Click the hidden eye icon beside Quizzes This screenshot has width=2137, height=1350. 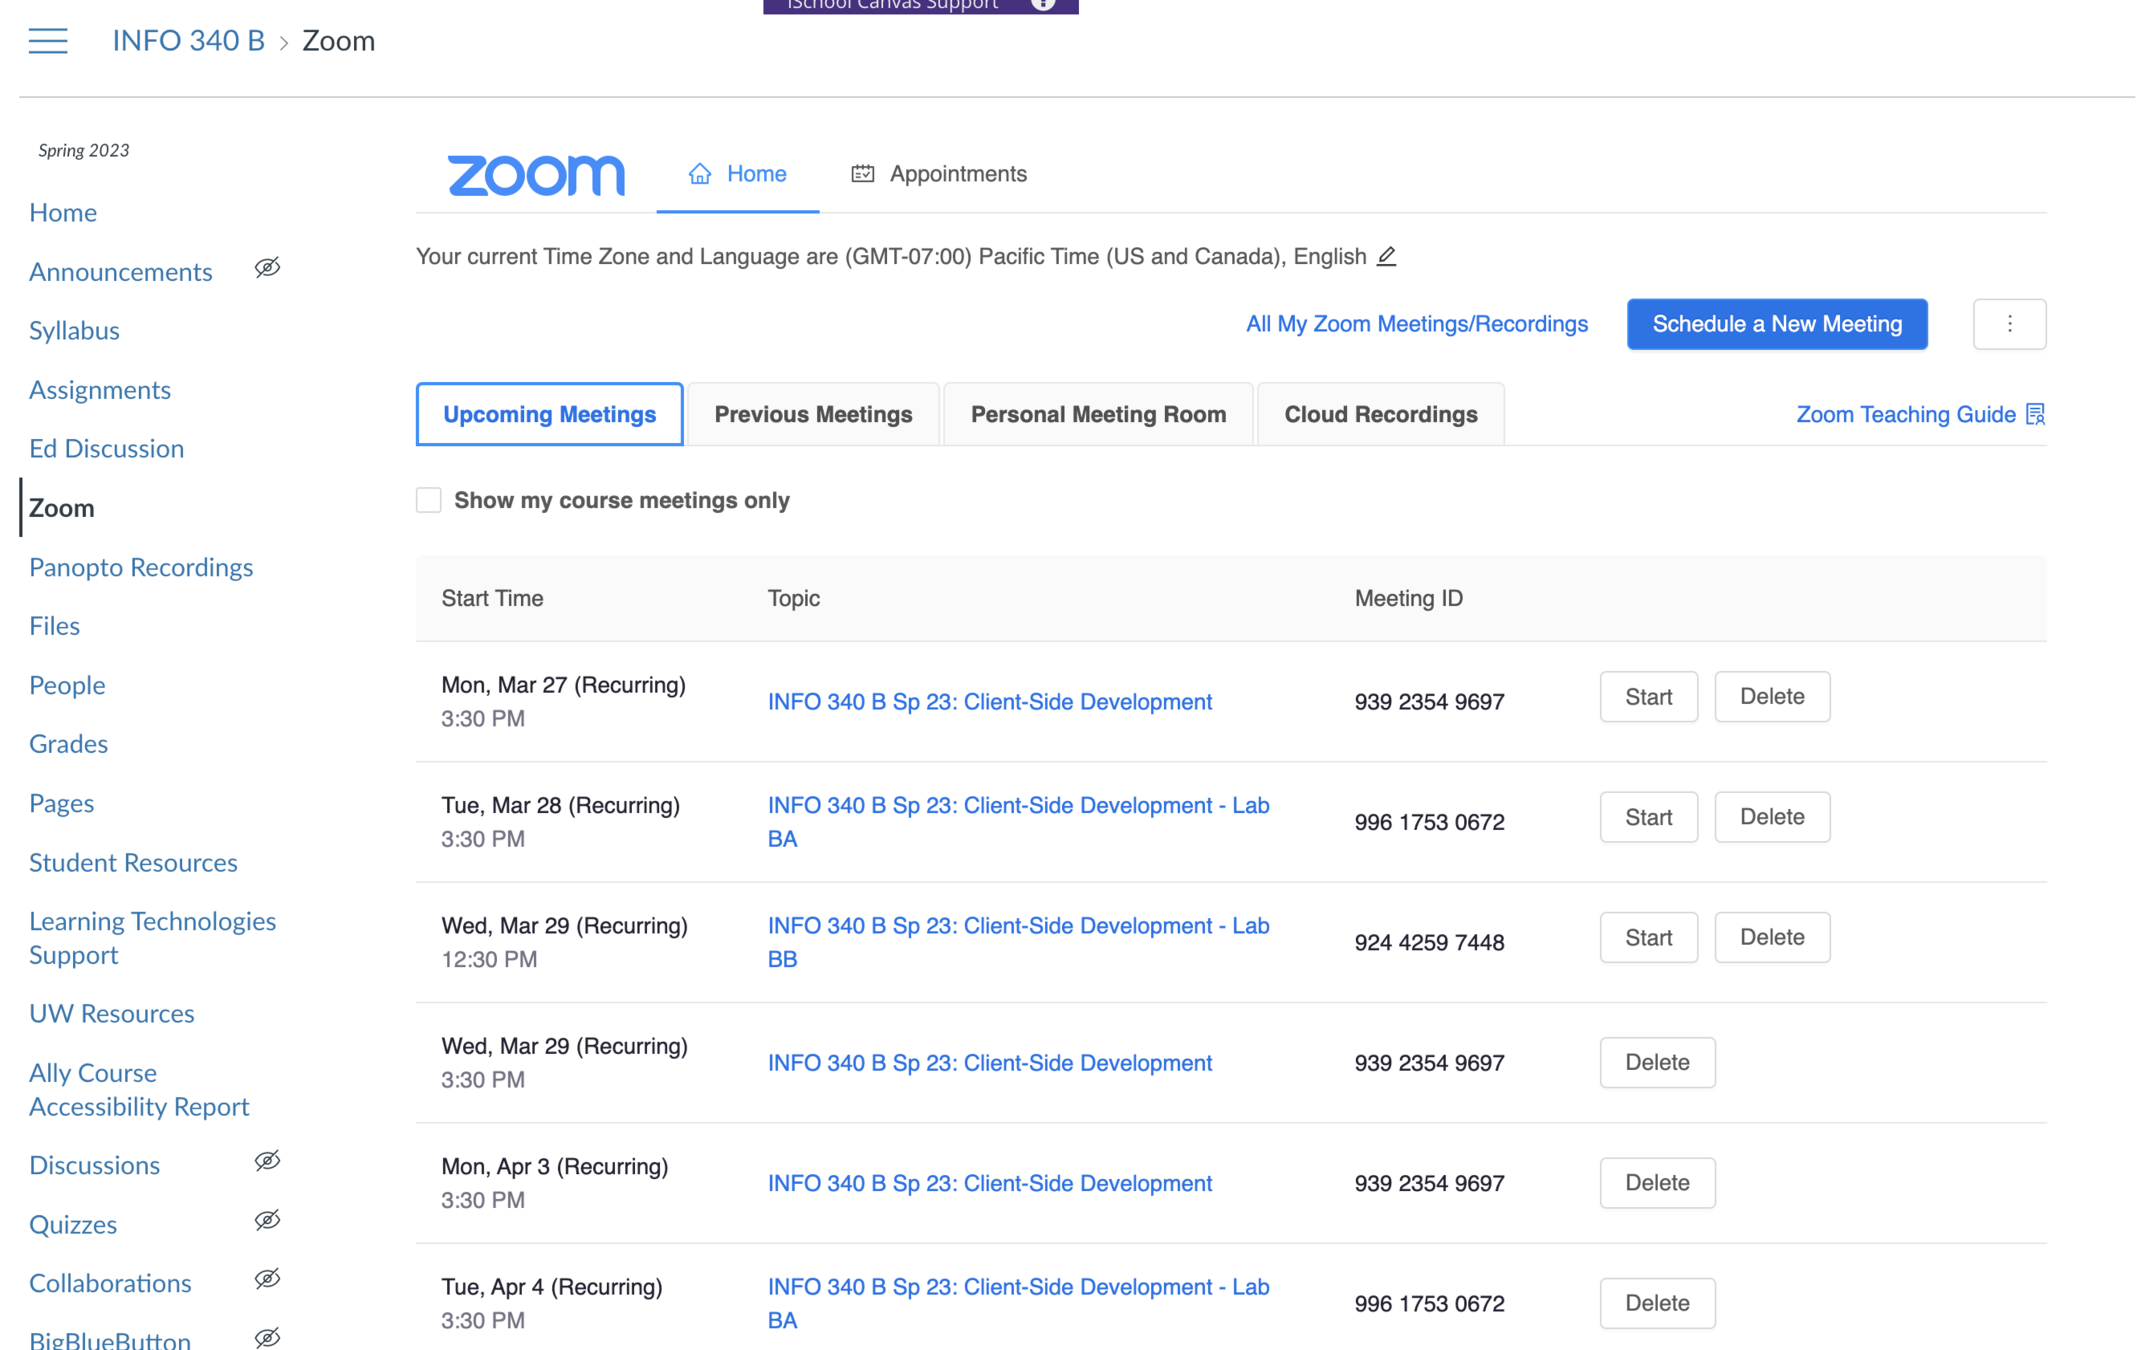click(x=267, y=1220)
